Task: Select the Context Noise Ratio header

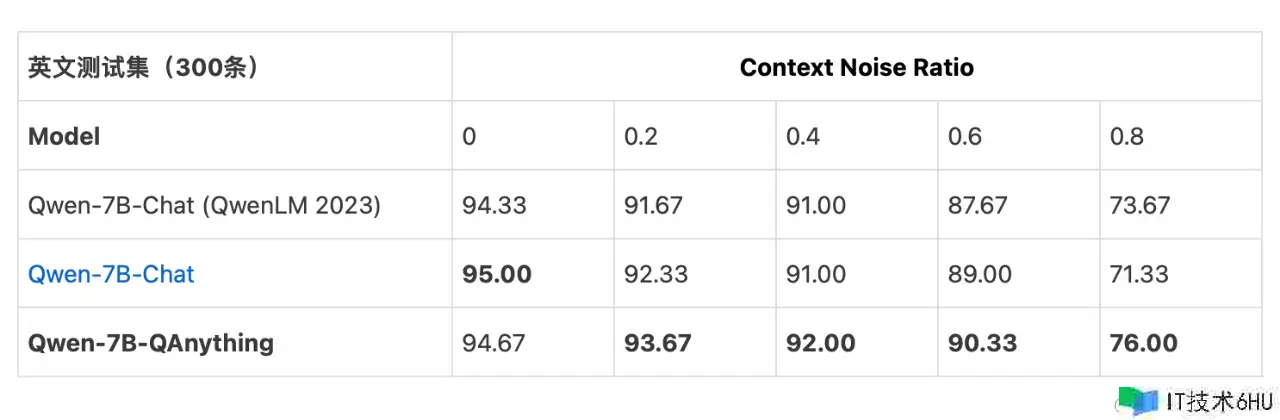Action: point(856,68)
